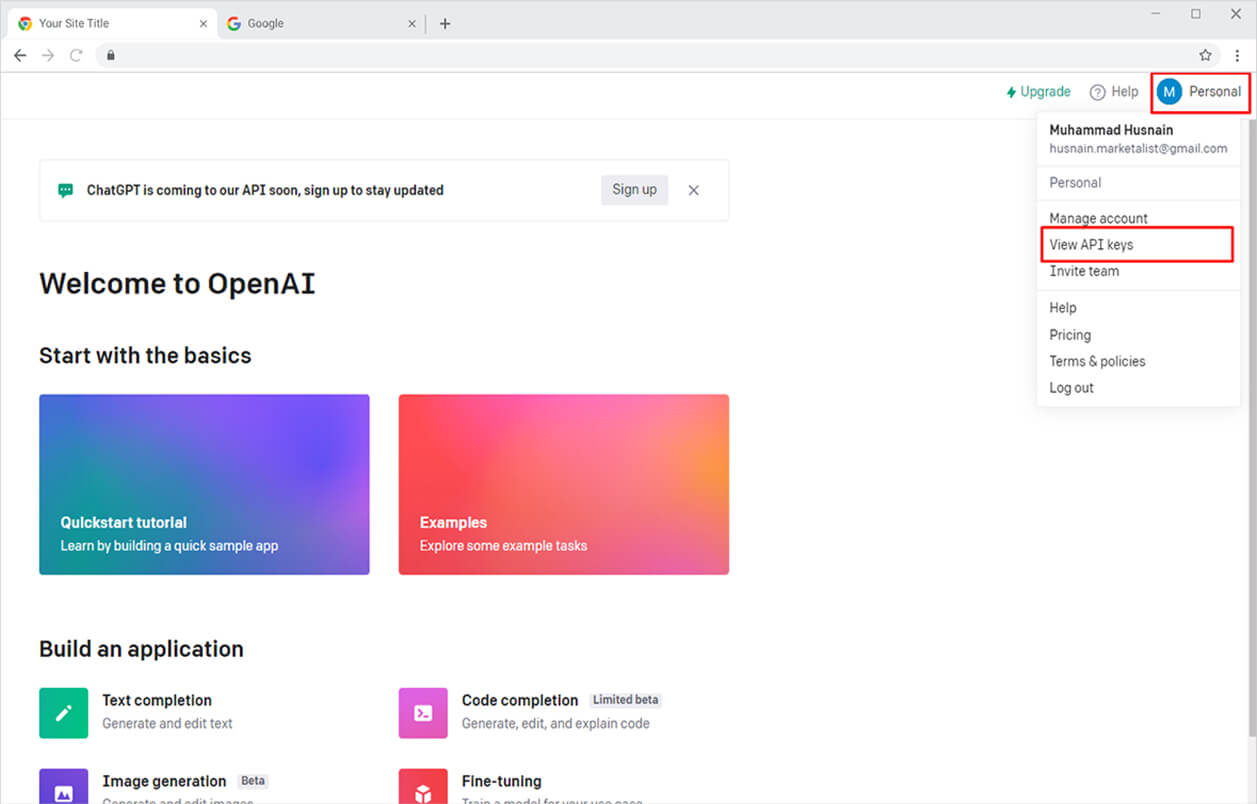This screenshot has width=1257, height=804.
Task: Go back using the browser back arrow
Action: coord(20,55)
